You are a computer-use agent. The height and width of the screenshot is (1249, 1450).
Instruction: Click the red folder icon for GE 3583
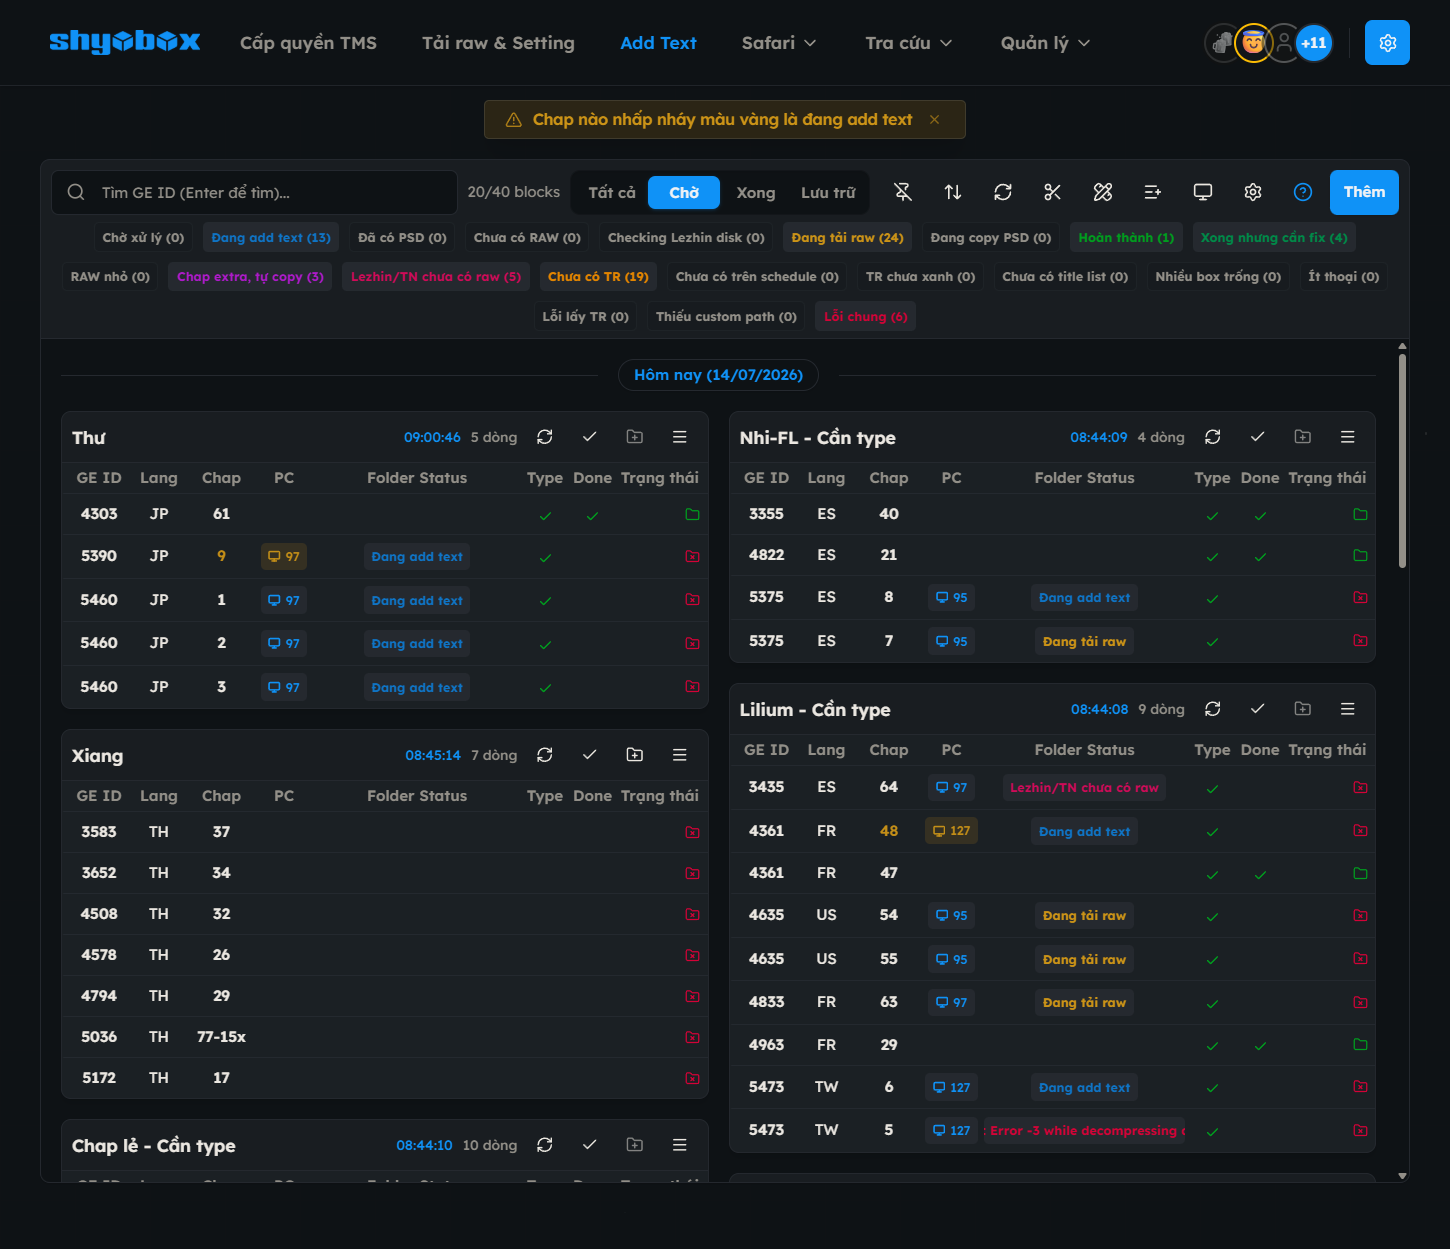(x=692, y=832)
